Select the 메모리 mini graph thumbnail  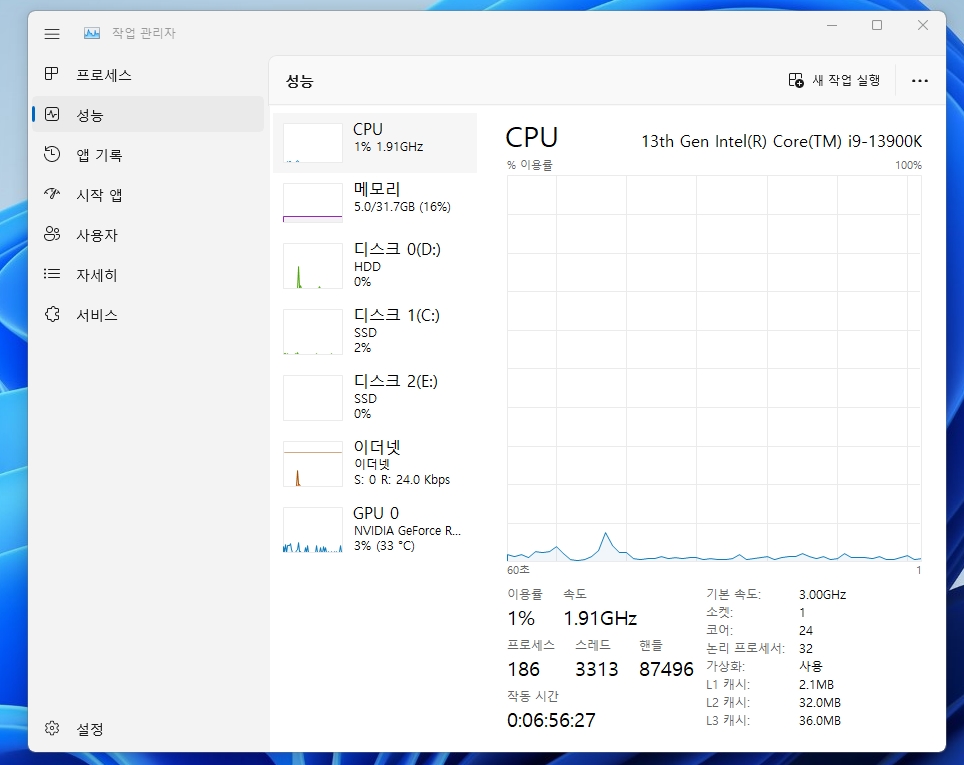[313, 202]
